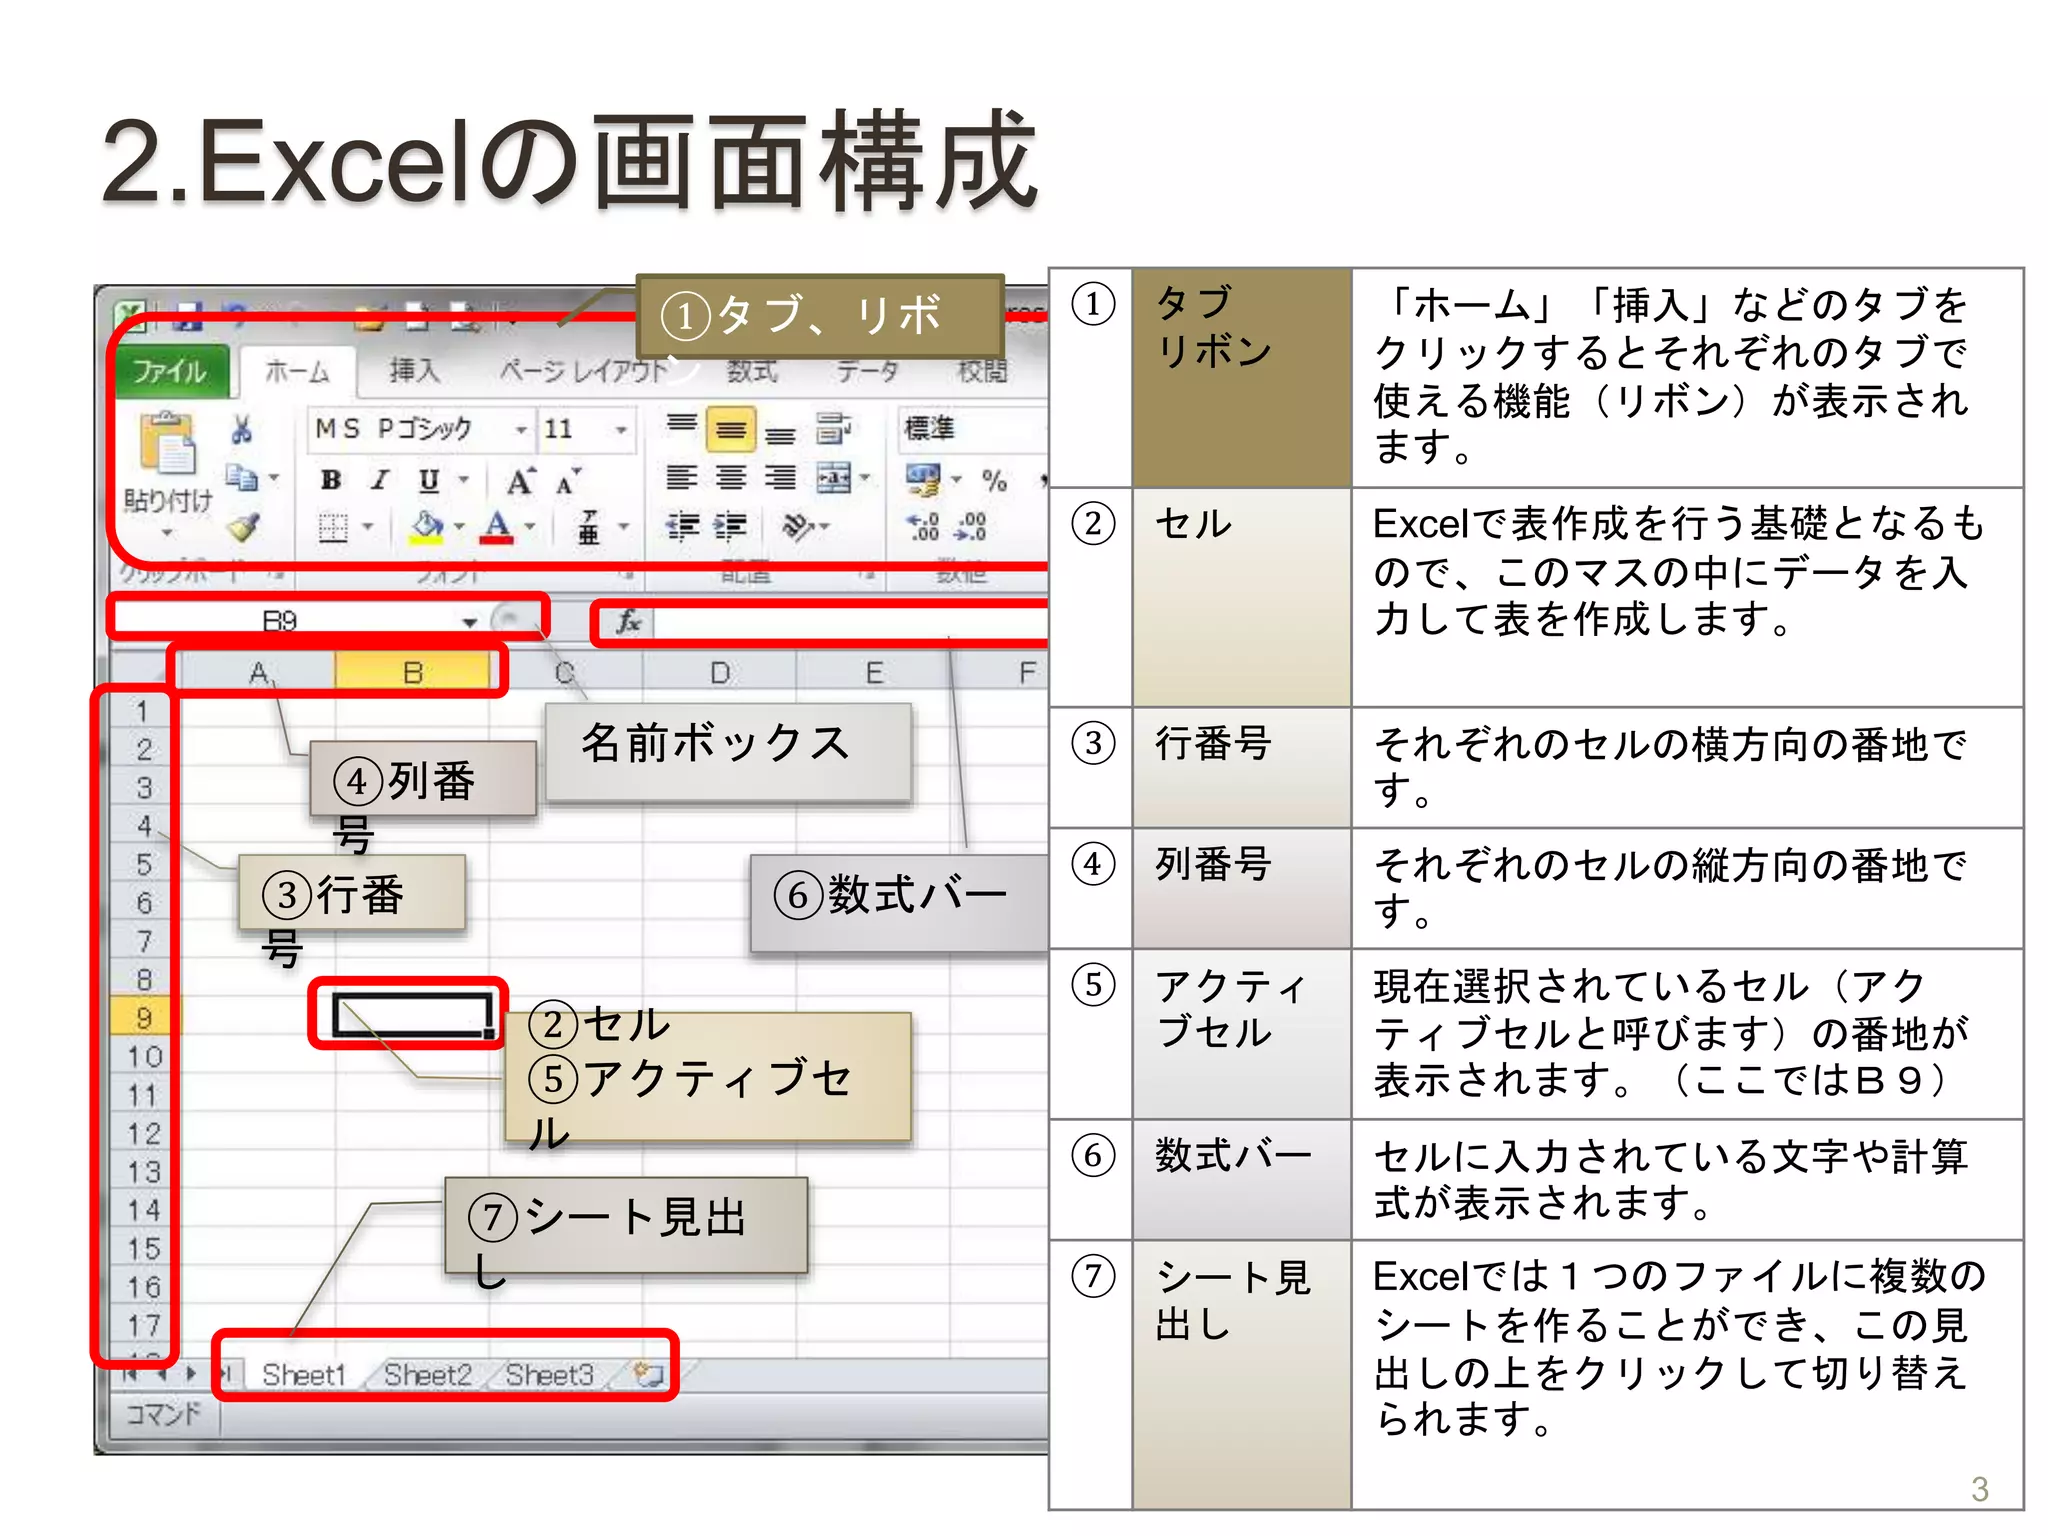2048x1536 pixels.
Task: Toggle Bold formatting
Action: tap(331, 481)
